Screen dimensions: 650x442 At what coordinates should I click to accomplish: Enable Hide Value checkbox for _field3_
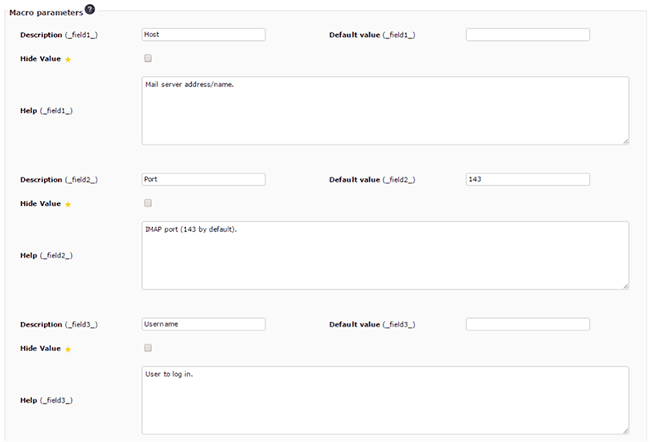(148, 348)
